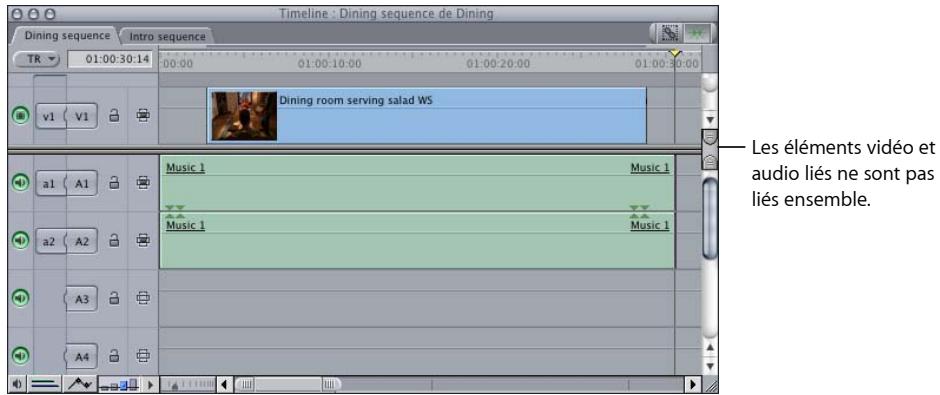Select the left Music 1 label on track A2
The height and width of the screenshot is (395, 940).
(185, 225)
